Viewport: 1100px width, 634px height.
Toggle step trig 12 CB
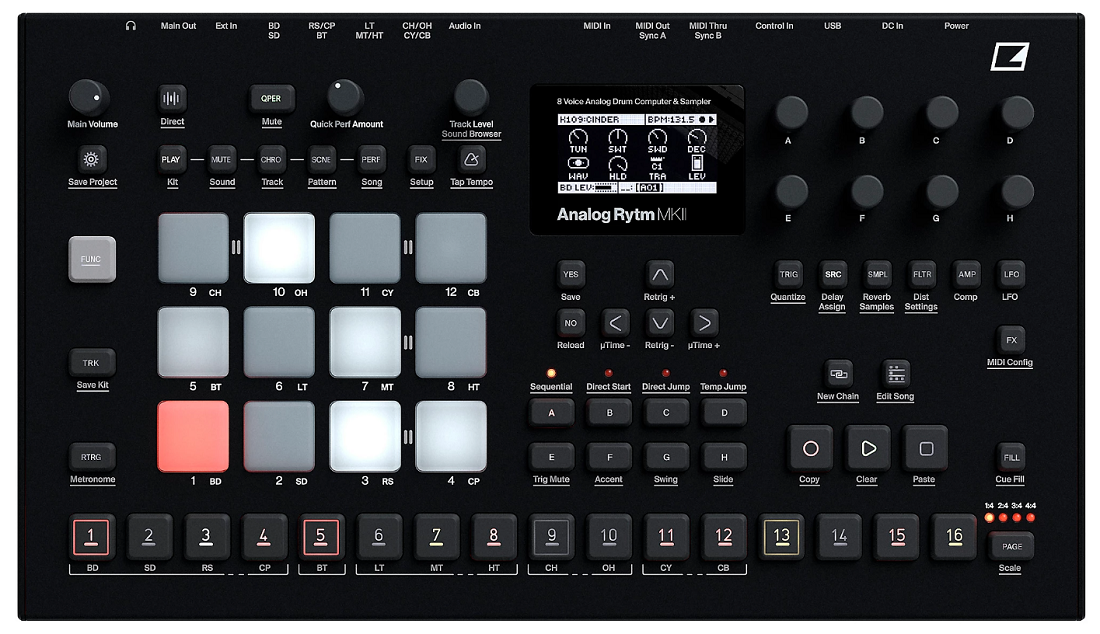tap(723, 537)
